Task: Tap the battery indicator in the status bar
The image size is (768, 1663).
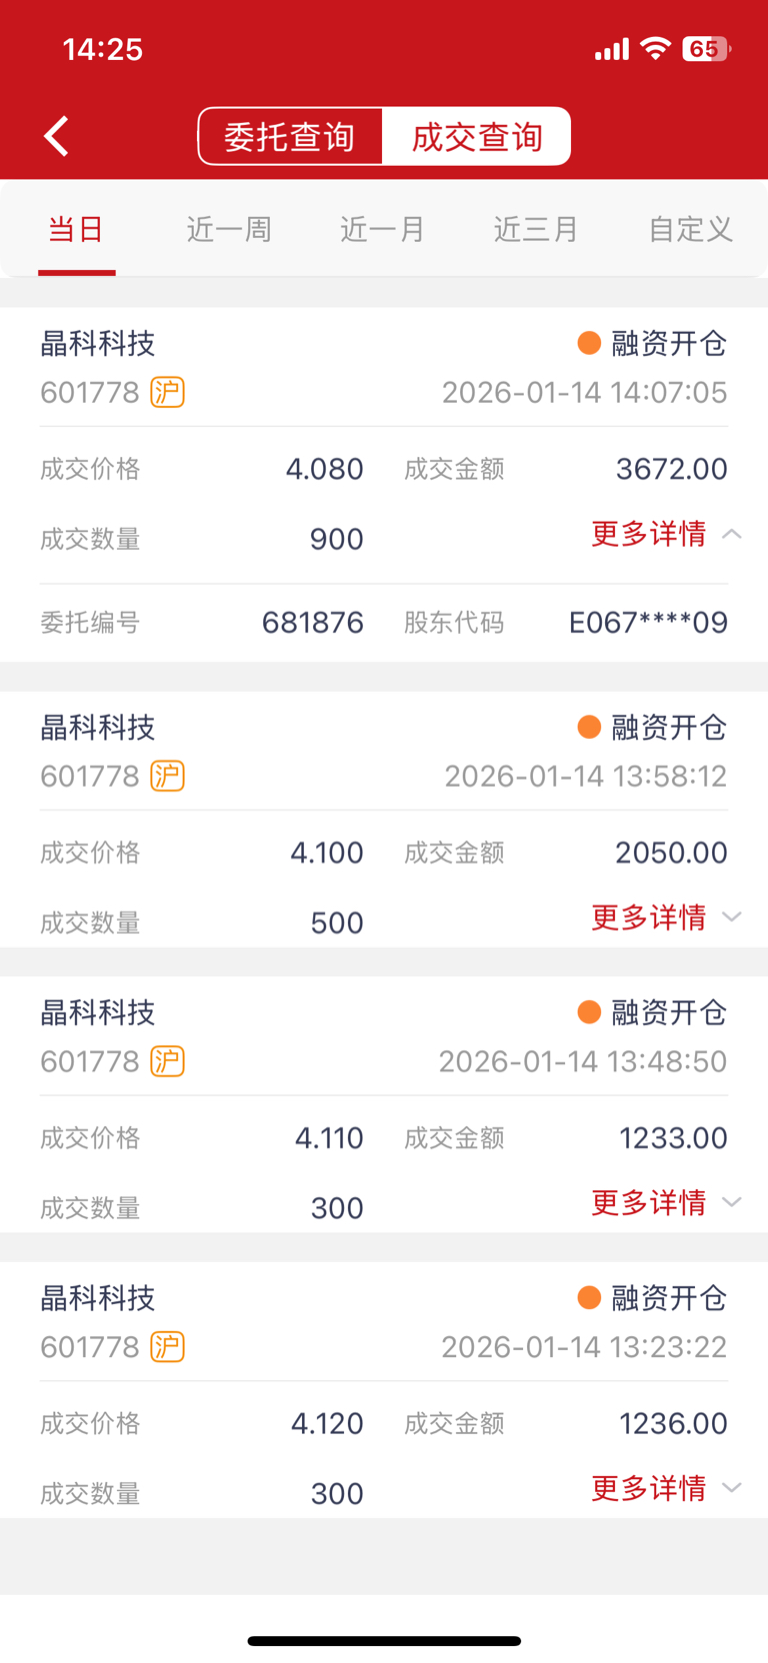Action: [x=706, y=48]
